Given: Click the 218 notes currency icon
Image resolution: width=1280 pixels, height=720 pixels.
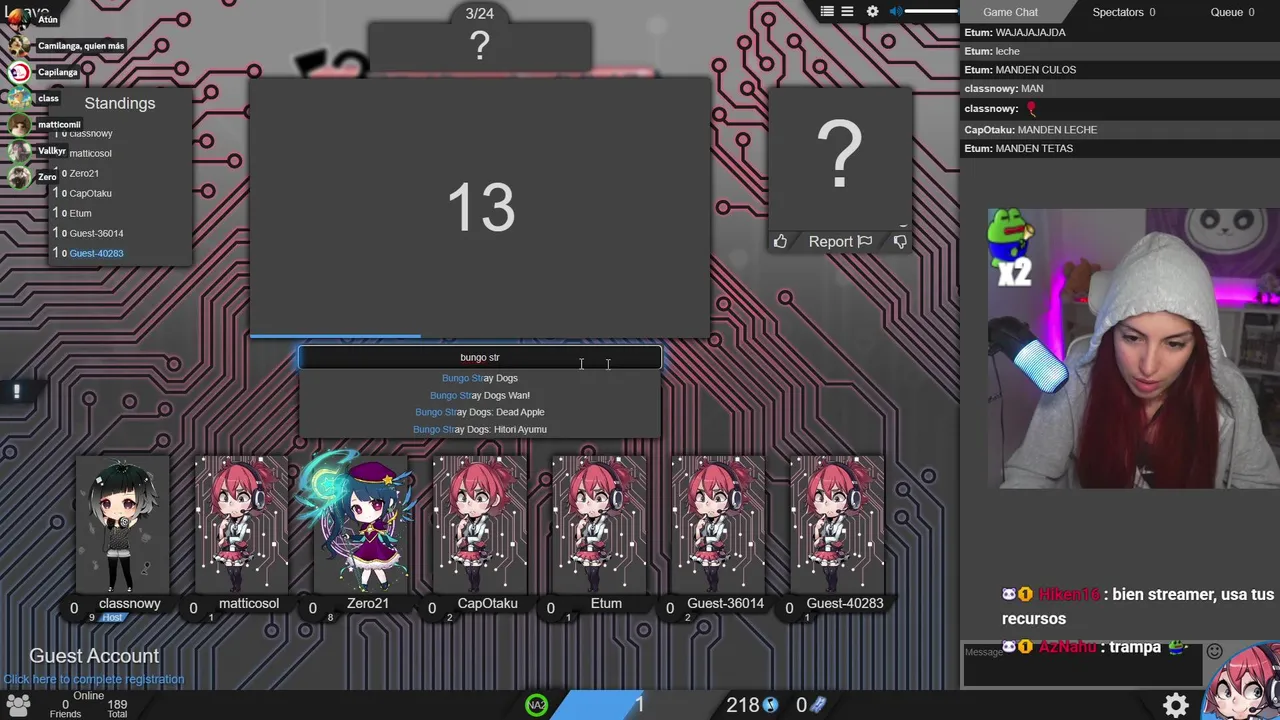Looking at the screenshot, I should tap(771, 705).
